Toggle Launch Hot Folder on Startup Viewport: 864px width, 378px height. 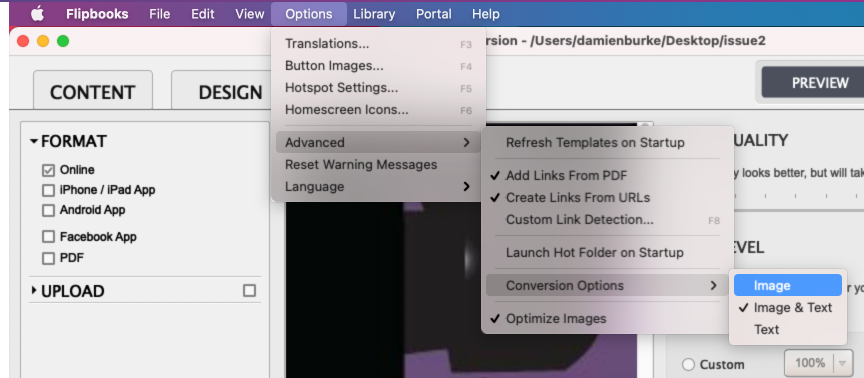607,252
